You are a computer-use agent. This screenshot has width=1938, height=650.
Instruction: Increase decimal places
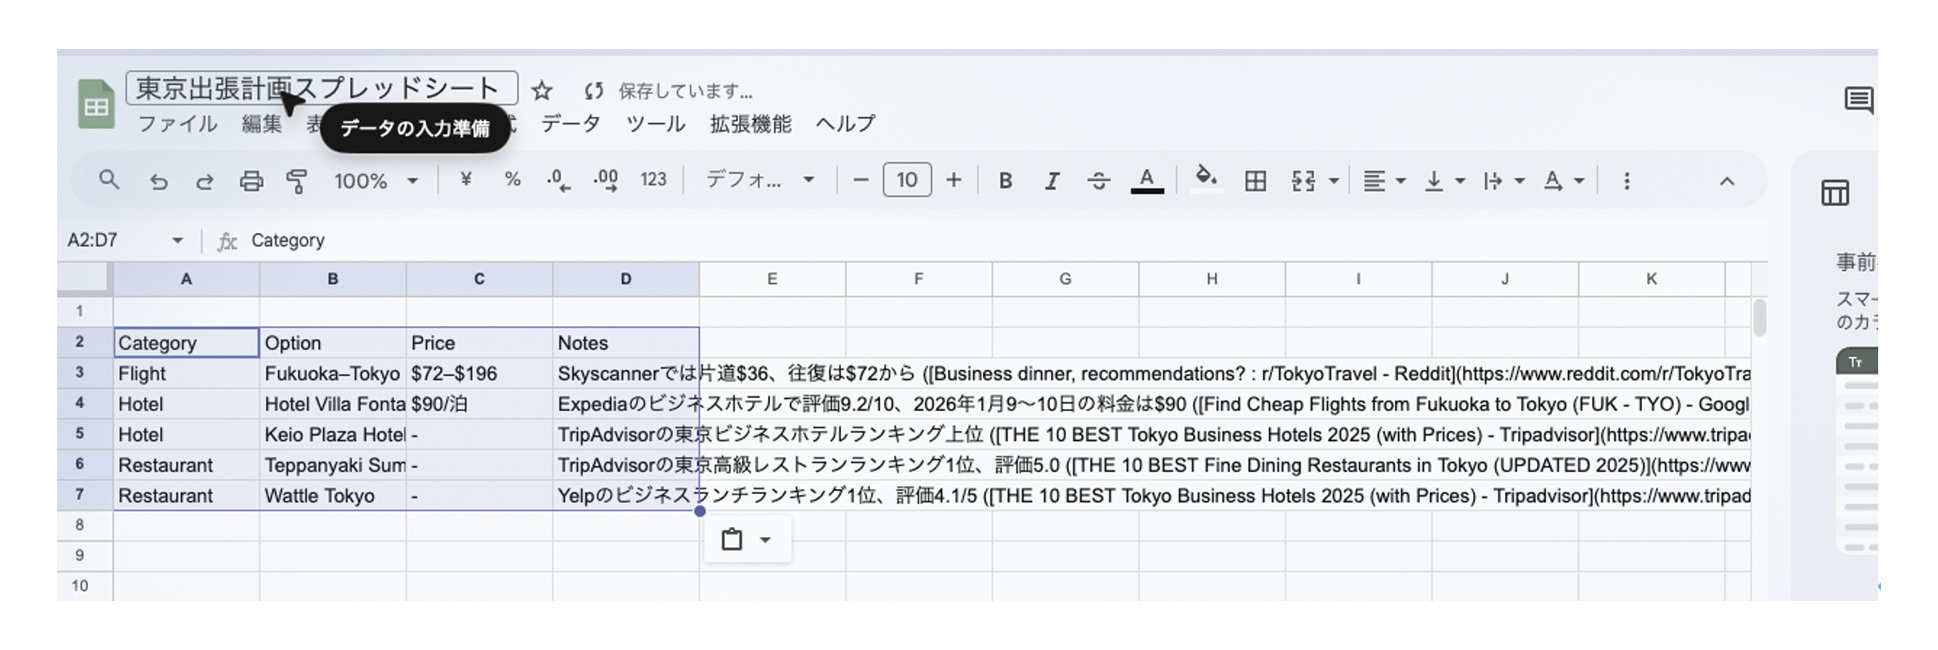[x=605, y=181]
